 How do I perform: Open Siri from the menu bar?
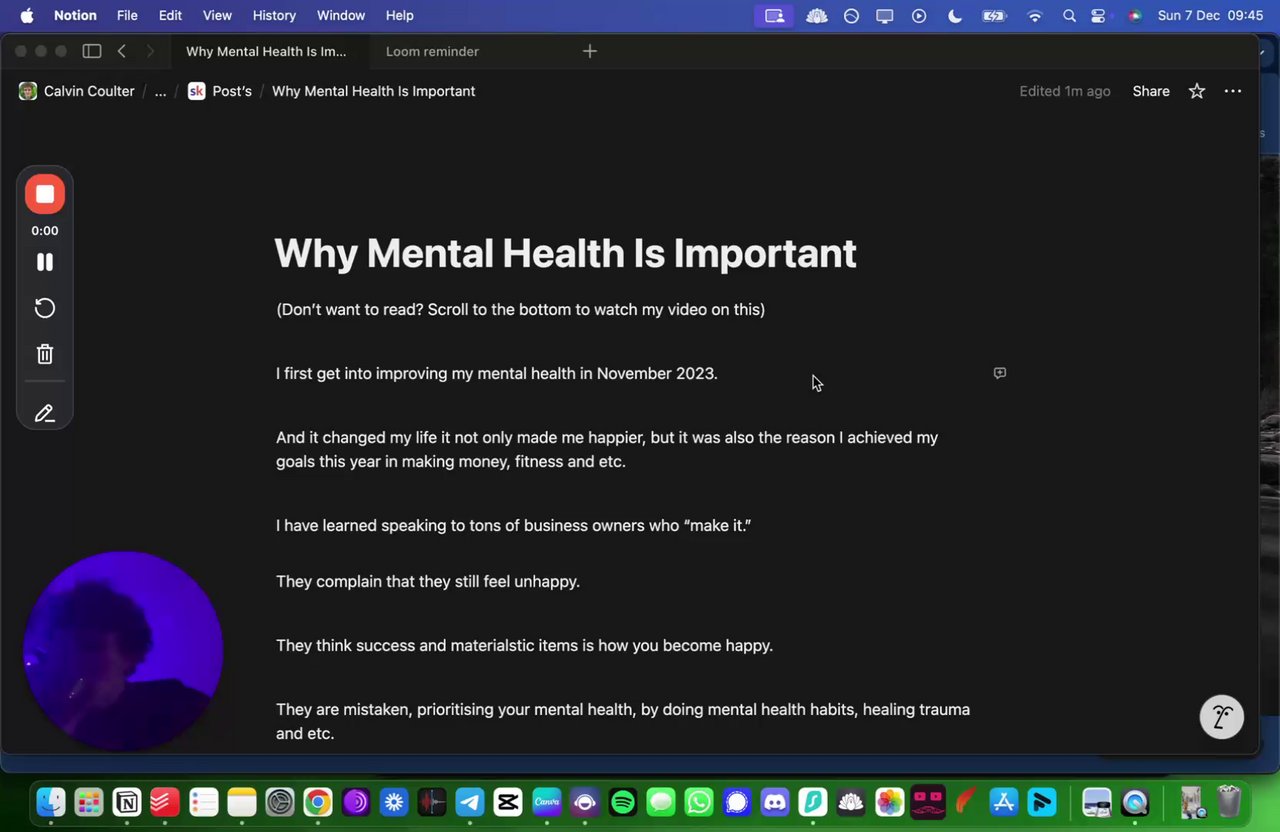point(1134,15)
